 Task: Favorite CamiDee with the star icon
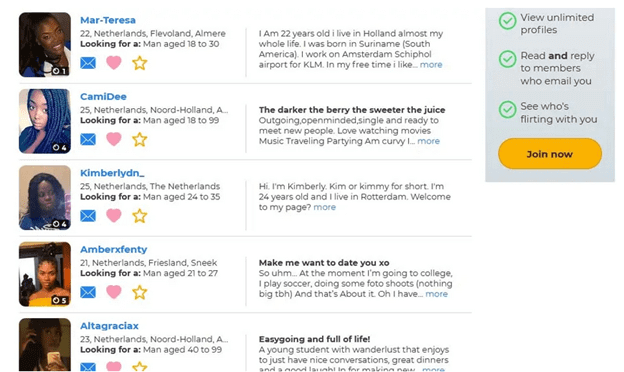point(140,140)
